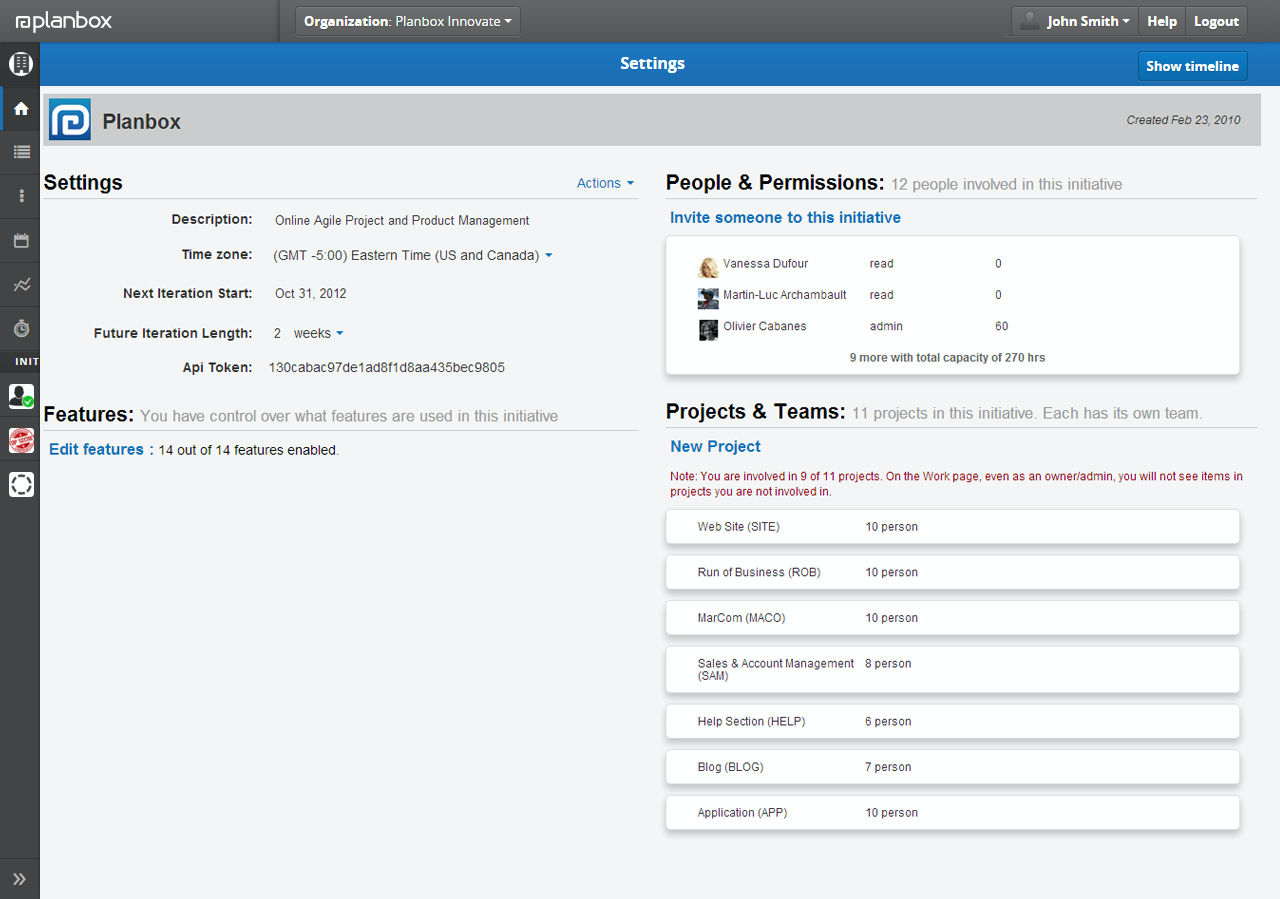This screenshot has height=899, width=1280.
Task: Click John Smith's profile picture icon
Action: pos(1028,21)
